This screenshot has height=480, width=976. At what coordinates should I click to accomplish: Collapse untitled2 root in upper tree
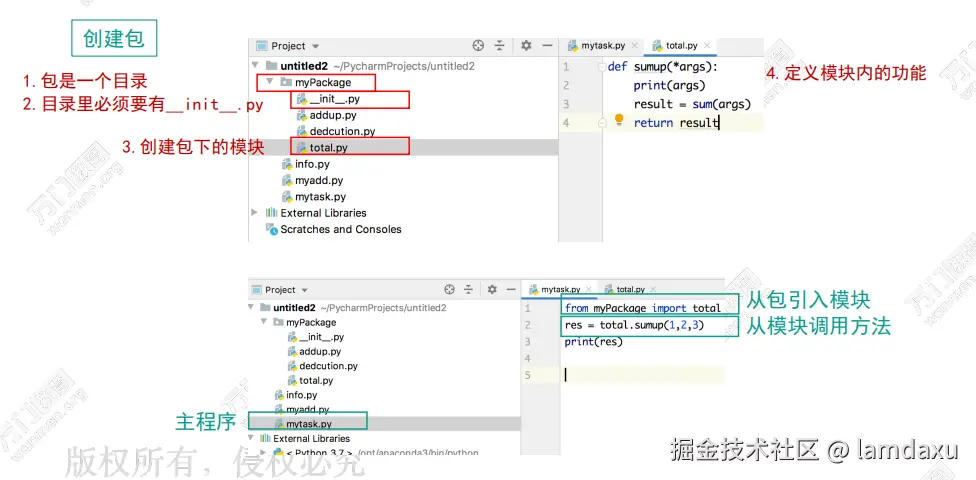click(255, 65)
